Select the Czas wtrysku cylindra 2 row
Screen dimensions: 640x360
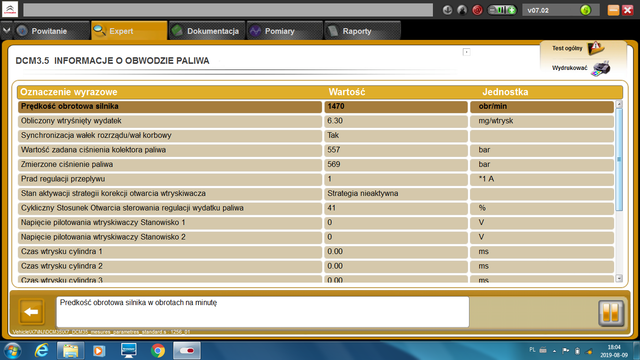click(x=316, y=266)
